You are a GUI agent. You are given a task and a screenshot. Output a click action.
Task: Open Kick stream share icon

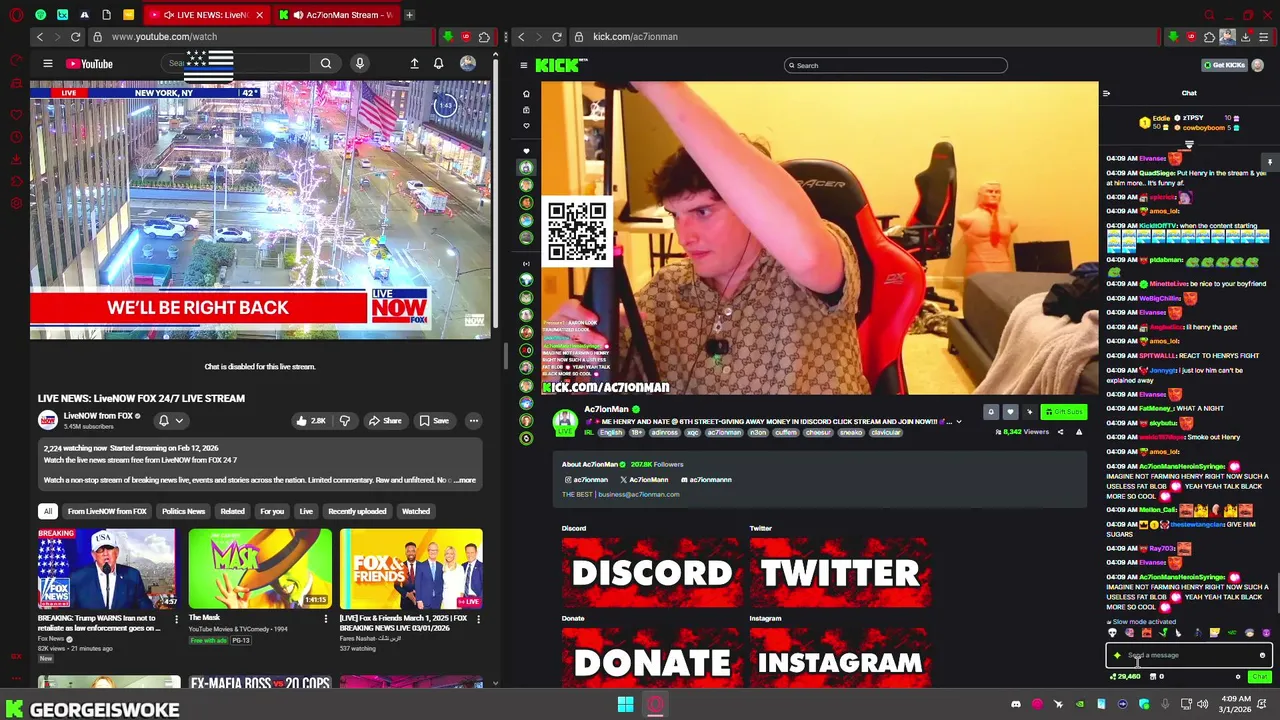1060,432
